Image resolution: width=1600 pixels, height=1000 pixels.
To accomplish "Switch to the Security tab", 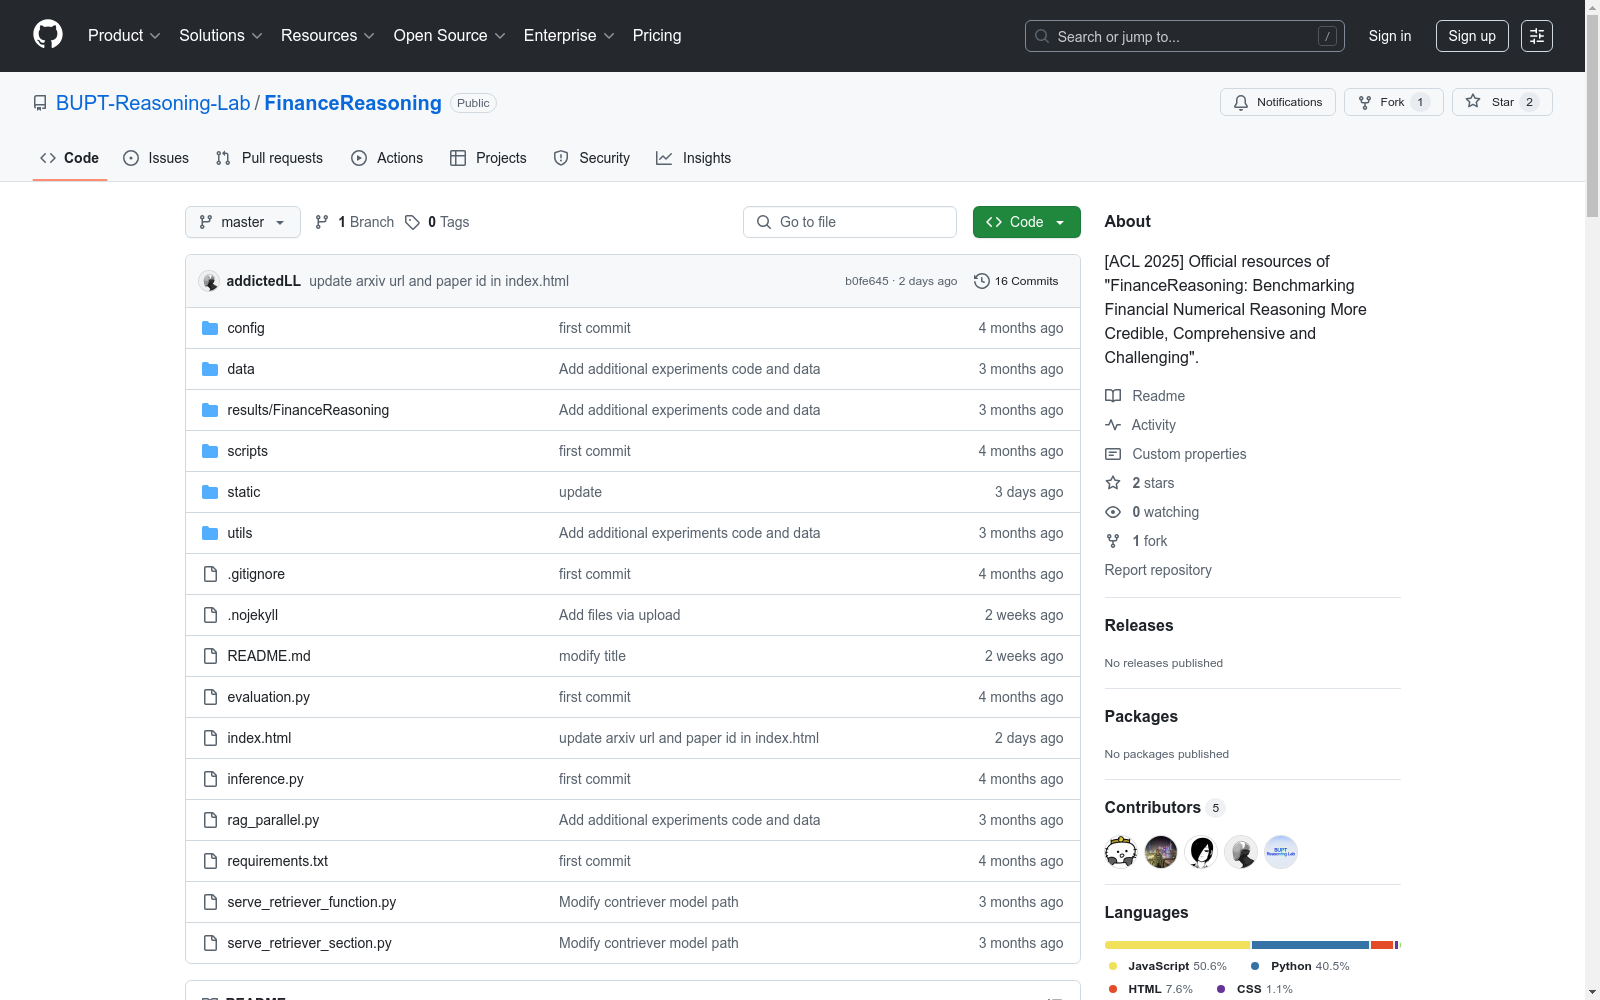I will [592, 158].
